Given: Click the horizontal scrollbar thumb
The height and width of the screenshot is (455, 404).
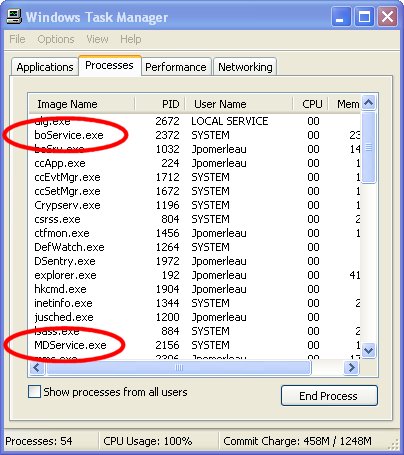Looking at the screenshot, I should click(x=179, y=368).
